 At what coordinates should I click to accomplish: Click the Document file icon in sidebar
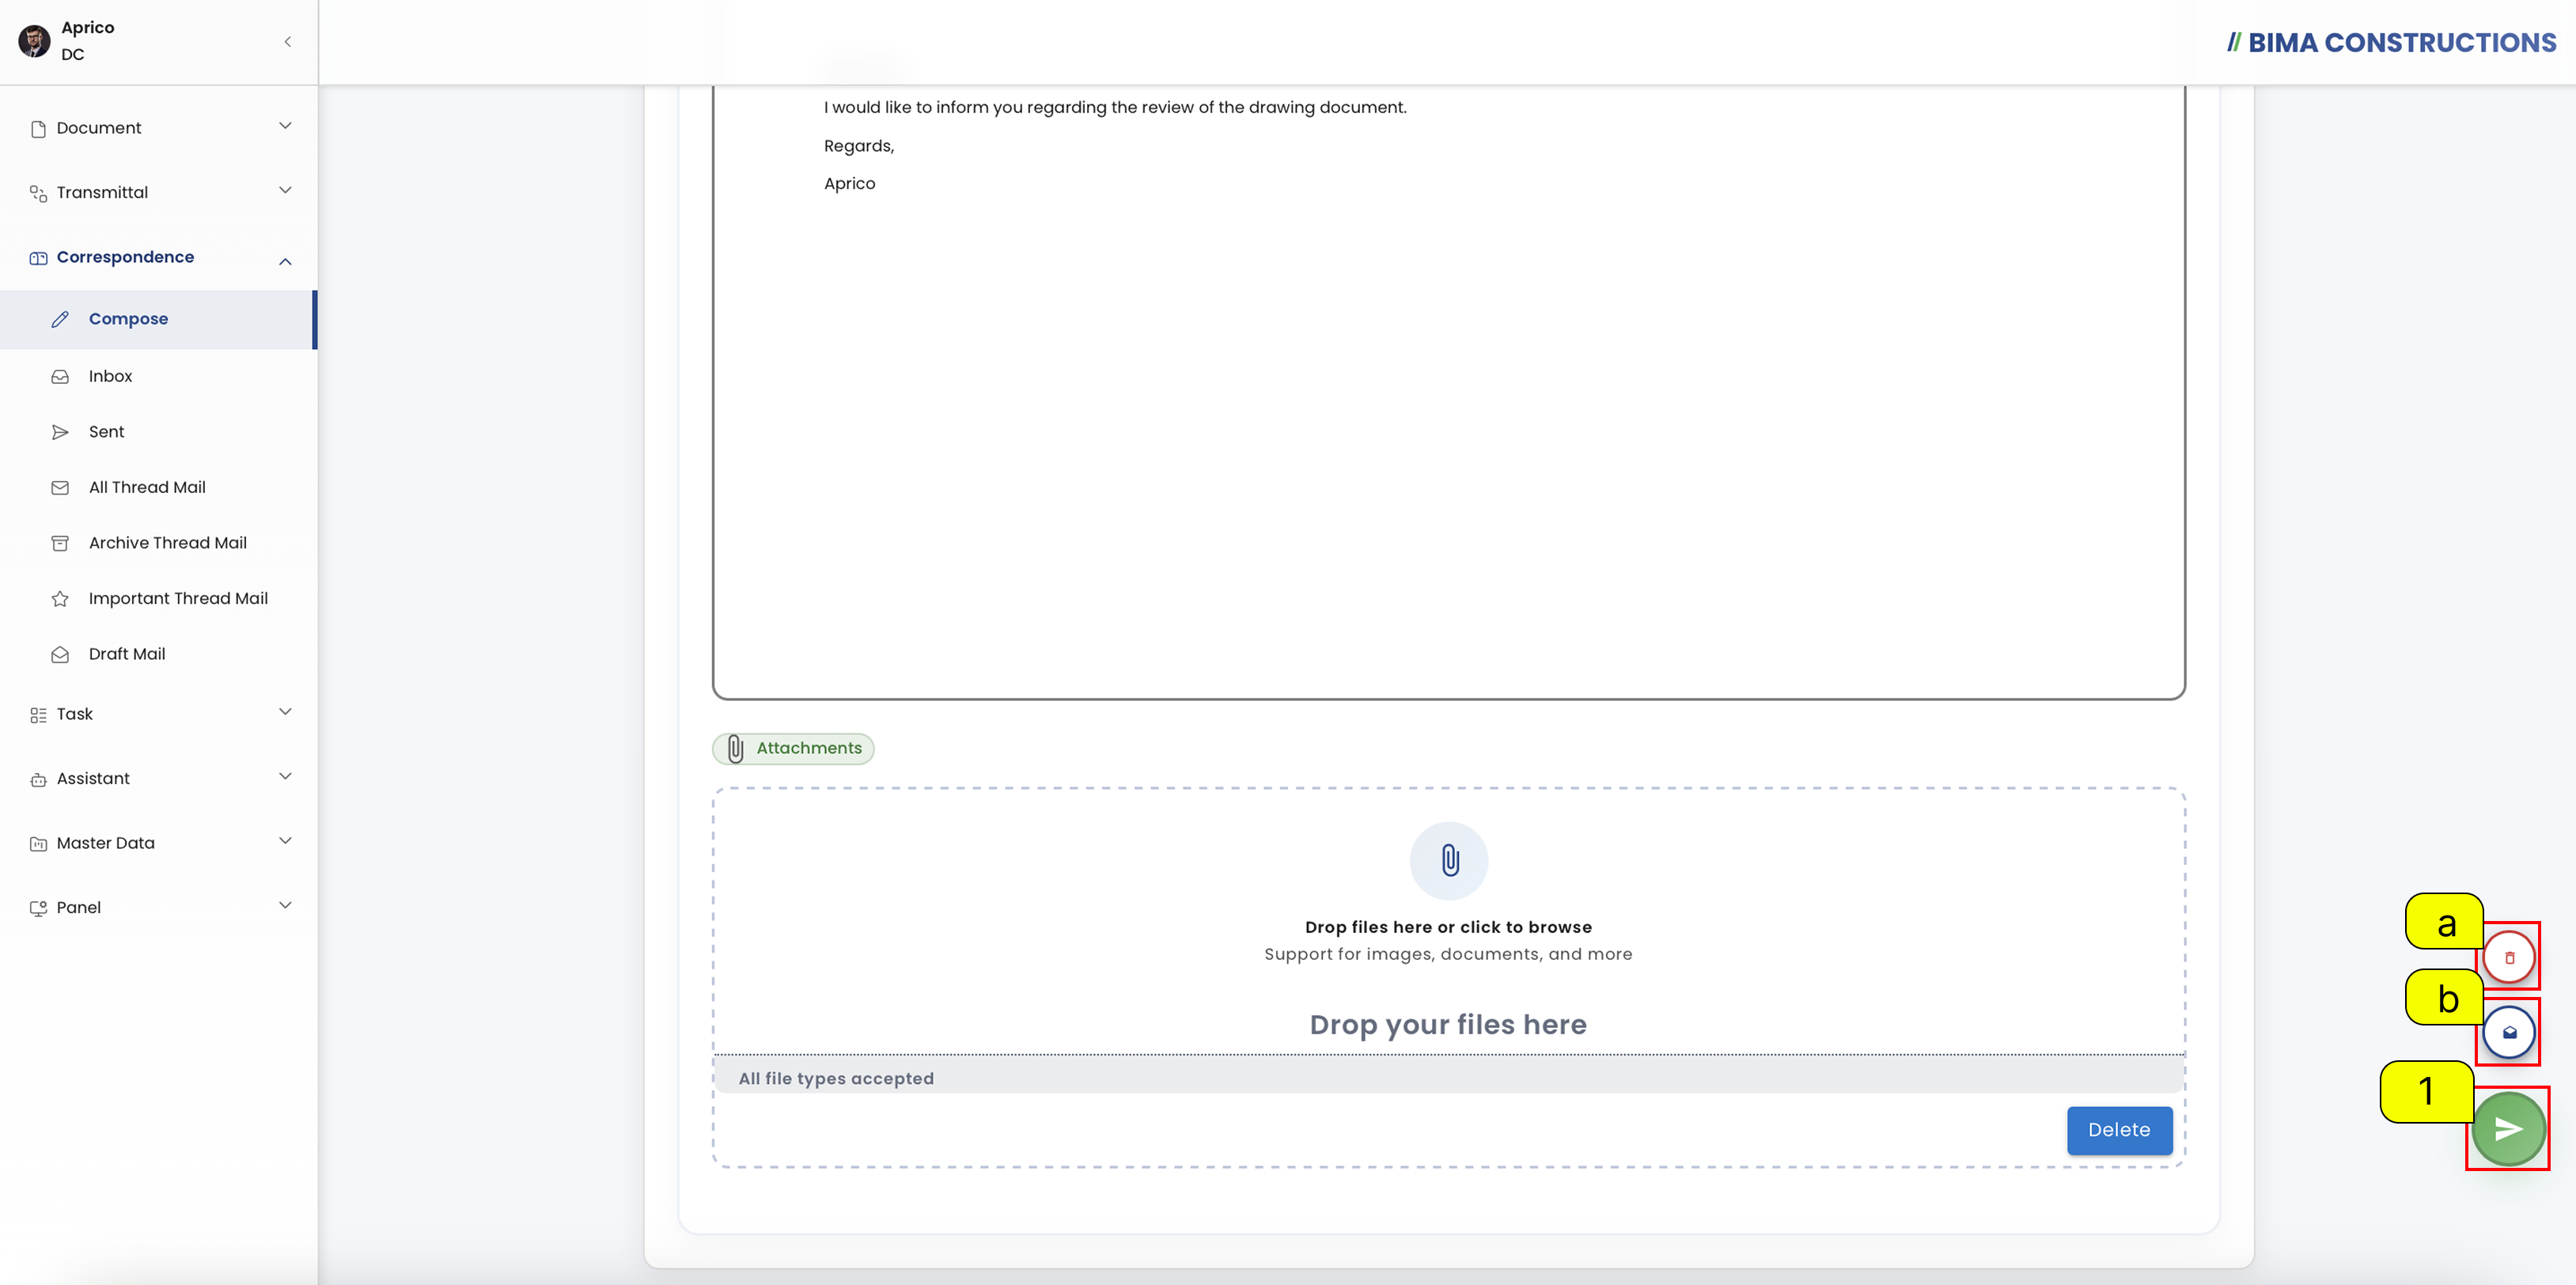(x=38, y=128)
